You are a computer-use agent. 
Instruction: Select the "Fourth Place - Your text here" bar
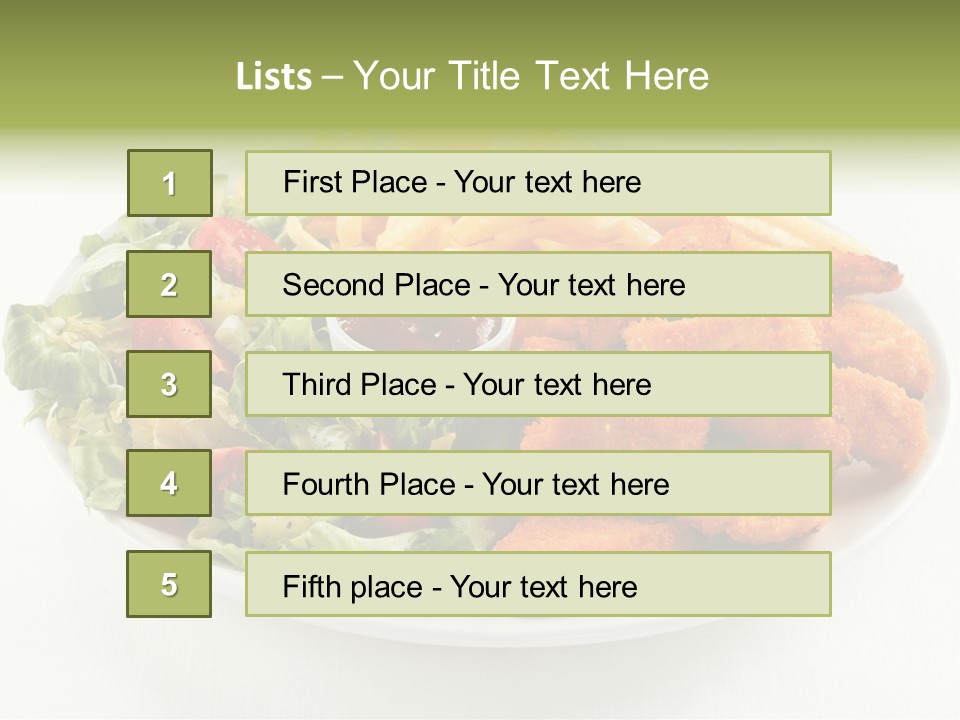tap(538, 483)
